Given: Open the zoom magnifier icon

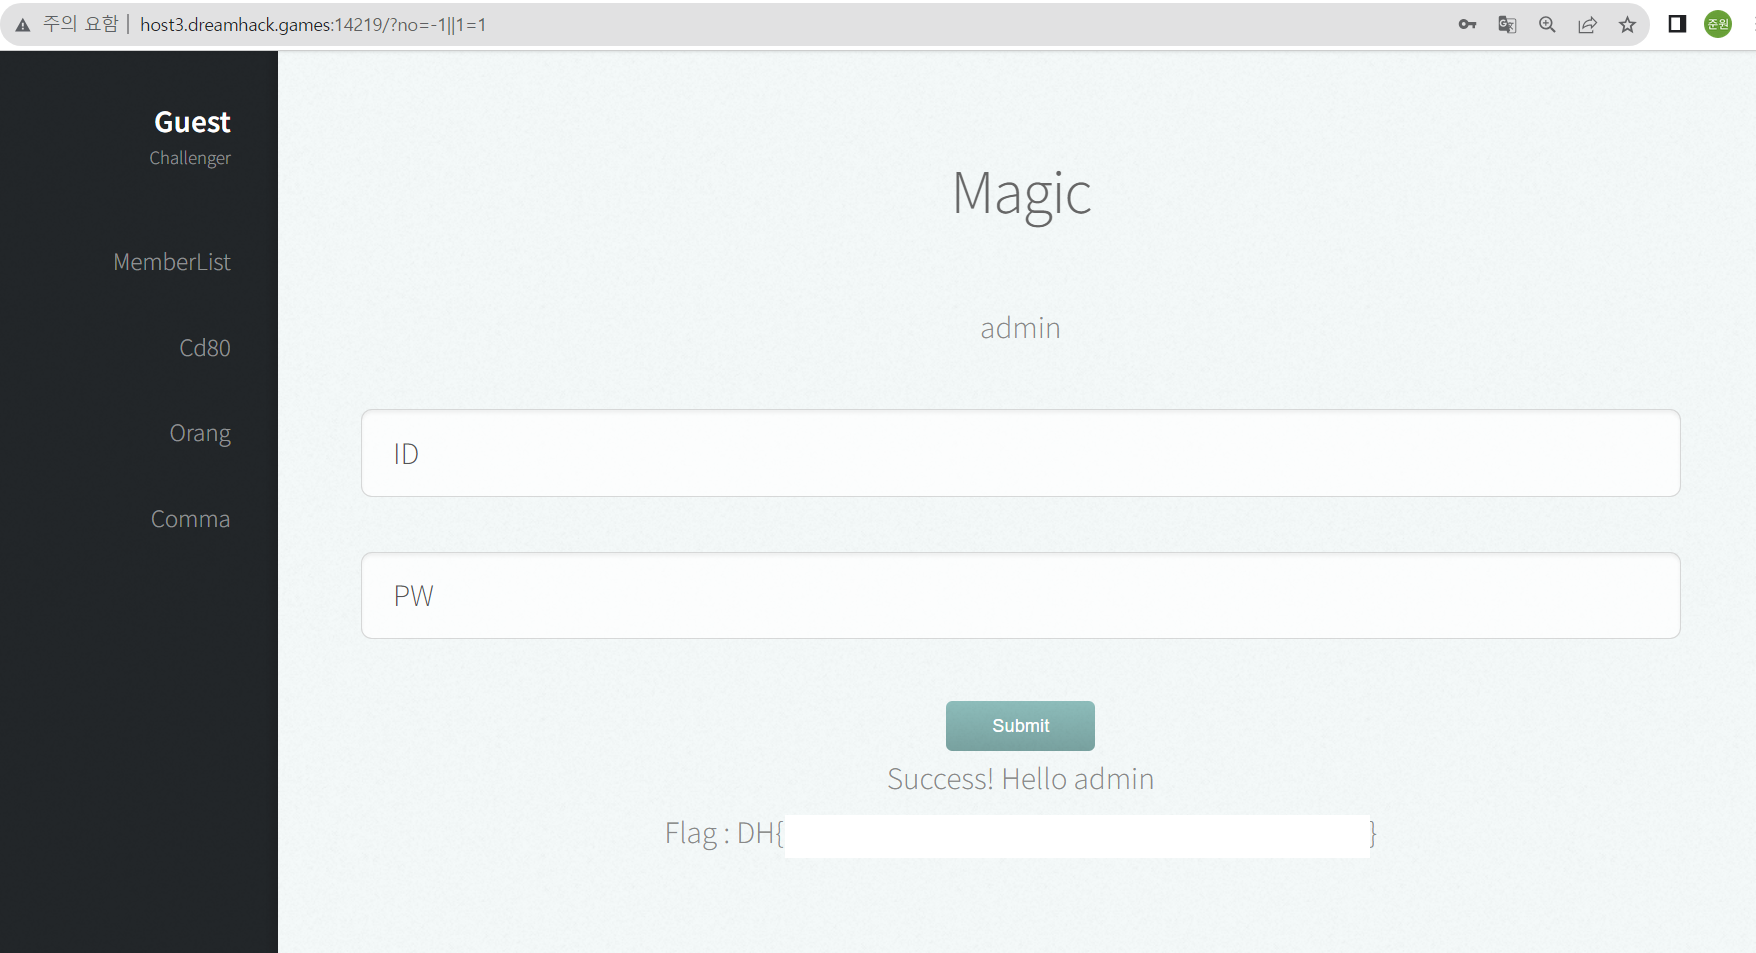Looking at the screenshot, I should coord(1547,25).
